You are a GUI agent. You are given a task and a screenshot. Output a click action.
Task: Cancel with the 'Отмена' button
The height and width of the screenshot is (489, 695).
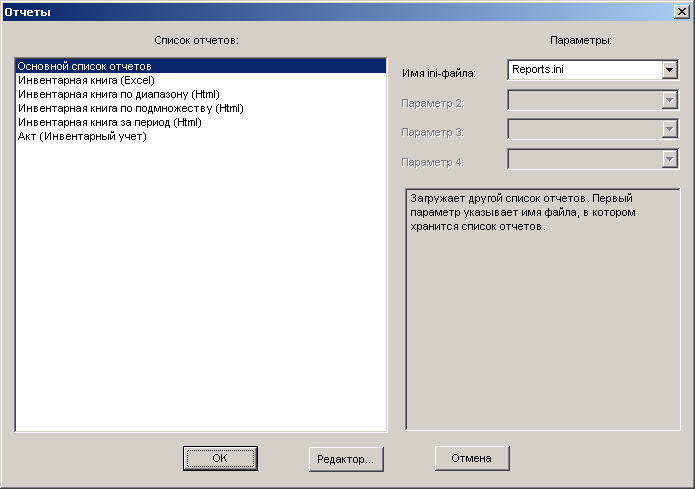click(x=472, y=458)
